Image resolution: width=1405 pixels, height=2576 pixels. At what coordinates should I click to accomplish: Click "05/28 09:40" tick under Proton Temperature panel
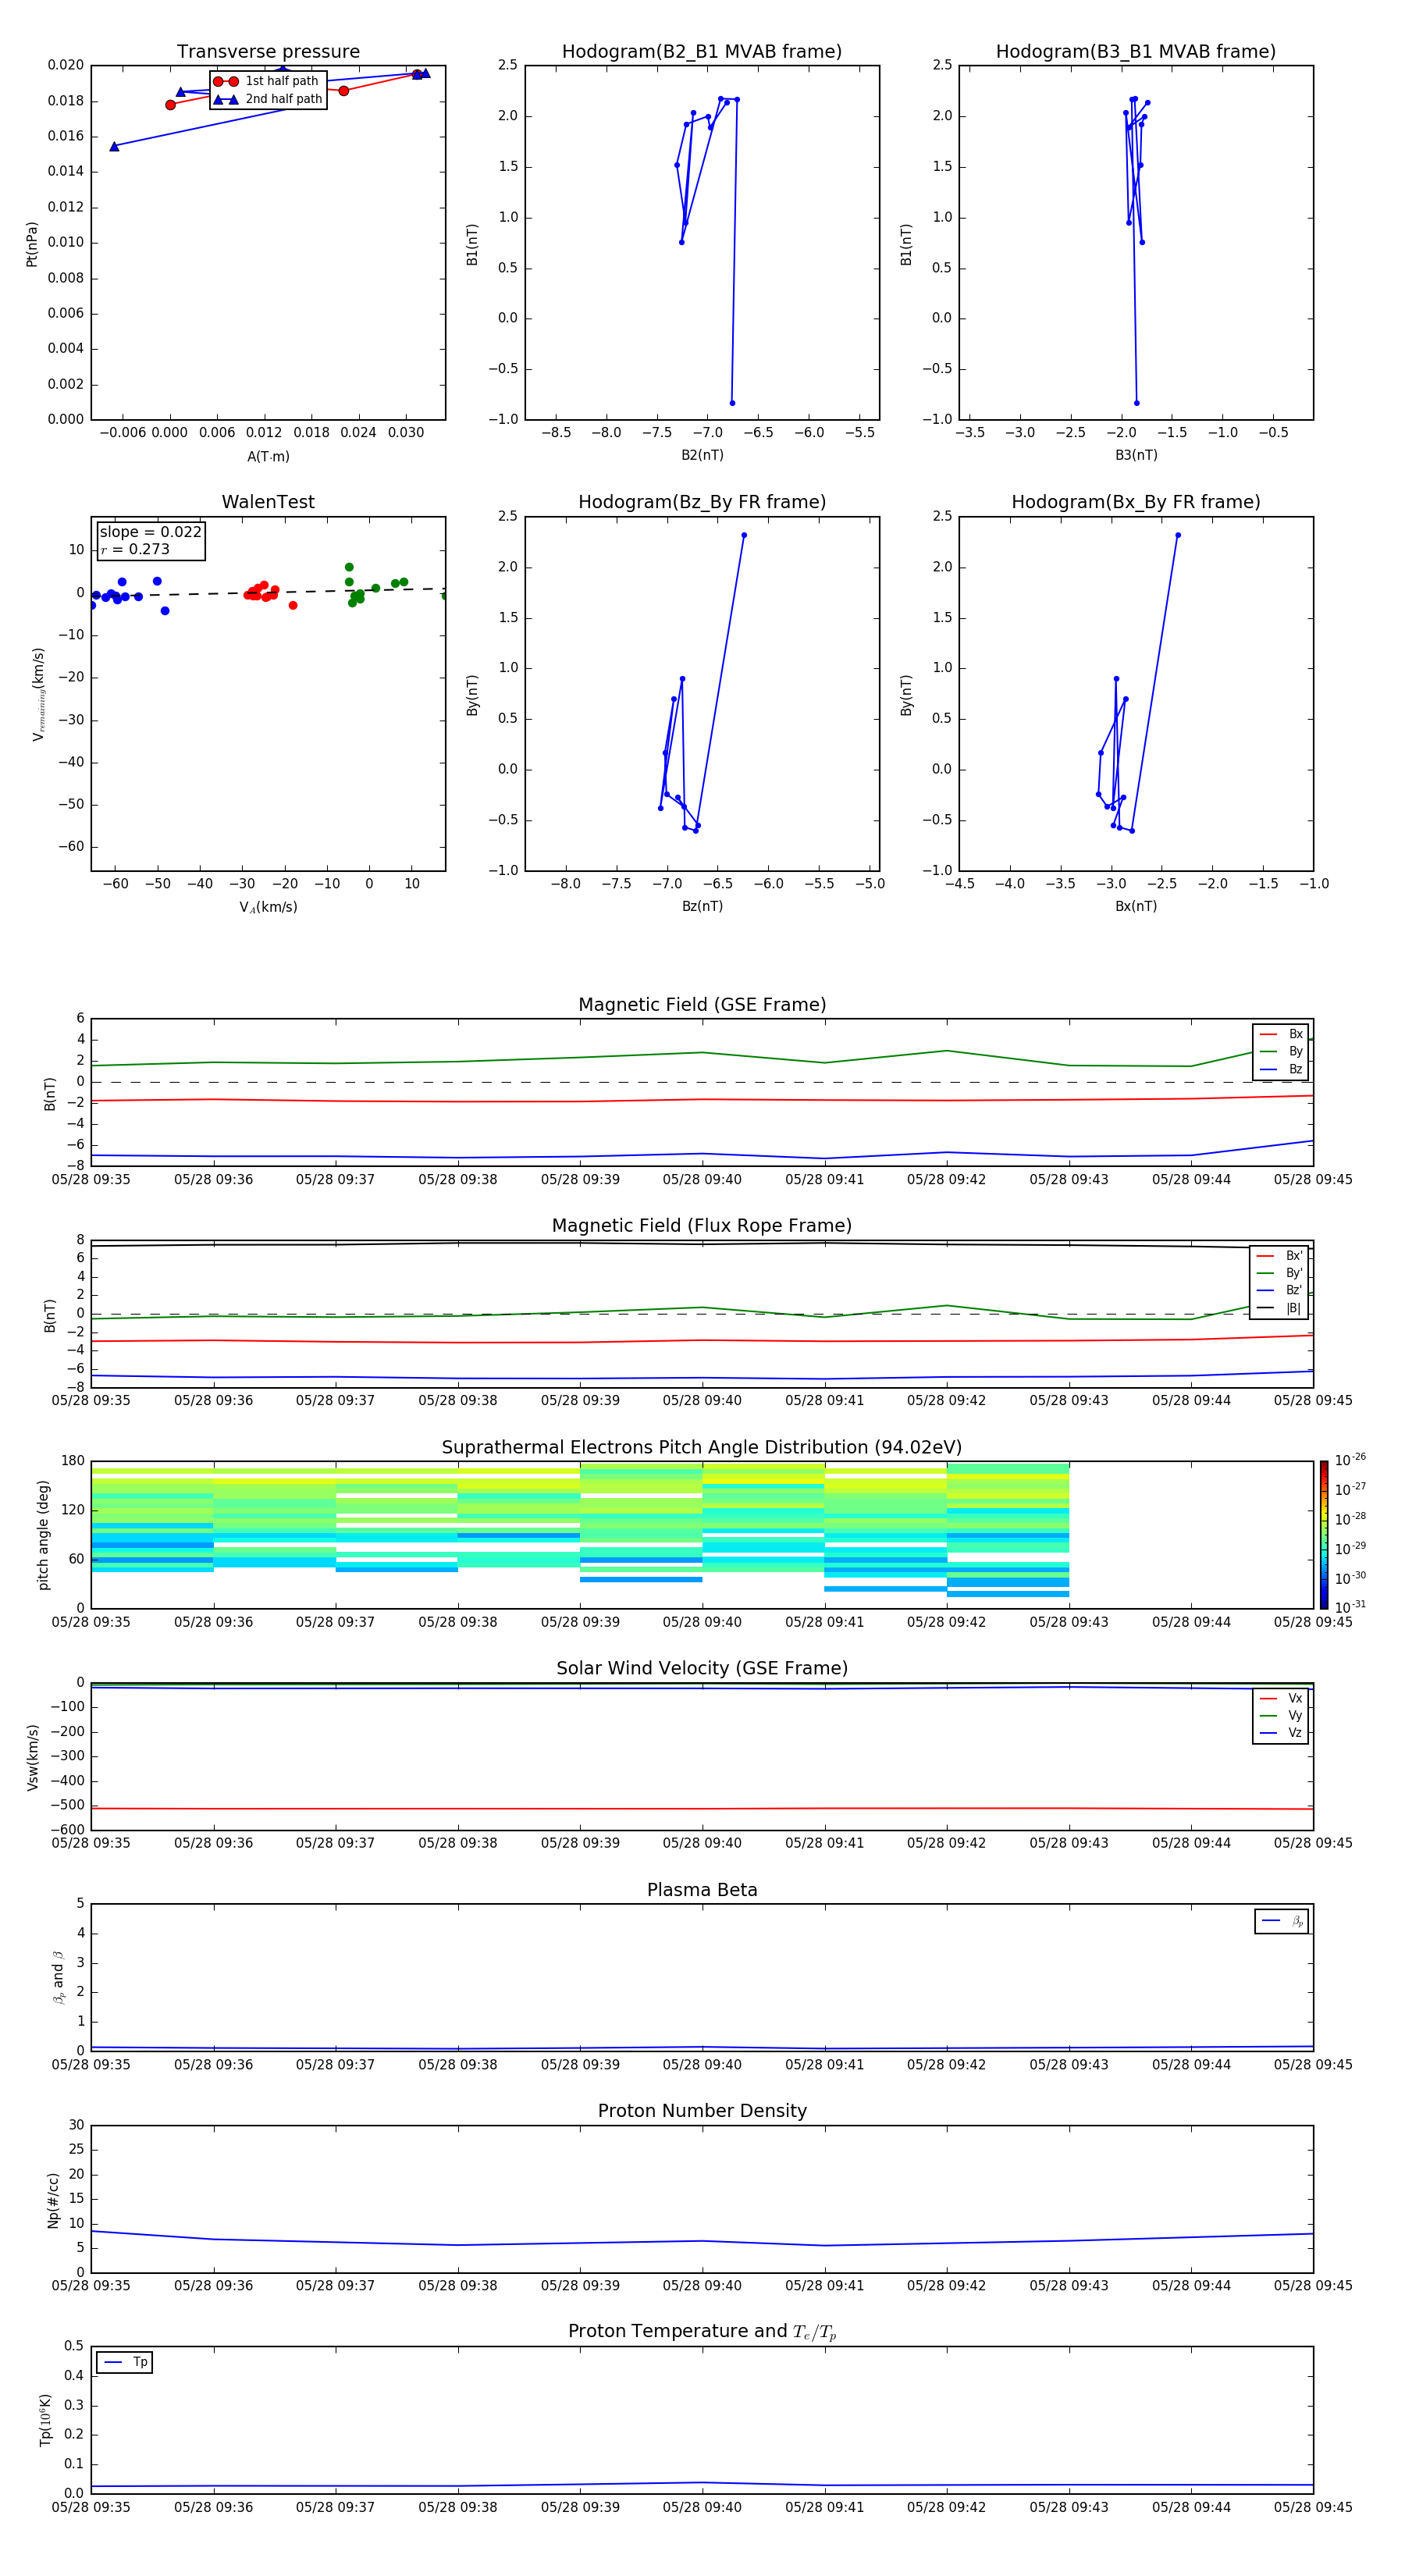pyautogui.click(x=702, y=2507)
